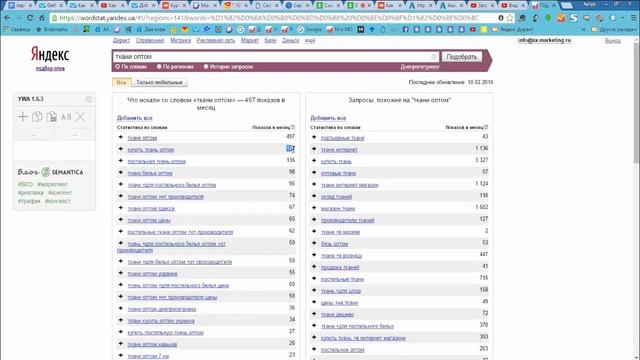Sort left column by 'Показов в месяц' icon

pyautogui.click(x=293, y=127)
